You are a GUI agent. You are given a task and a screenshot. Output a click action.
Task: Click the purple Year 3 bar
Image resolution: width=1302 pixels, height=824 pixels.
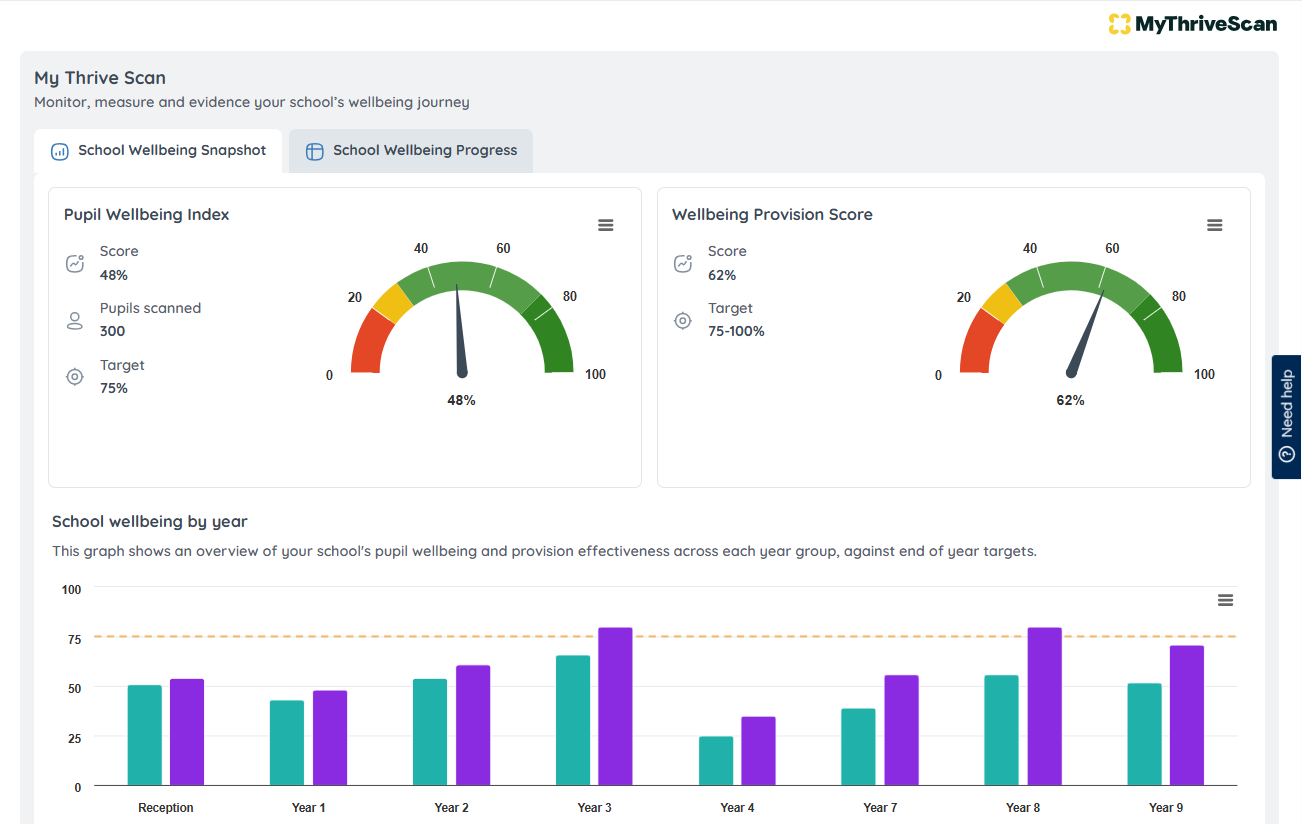(x=615, y=706)
